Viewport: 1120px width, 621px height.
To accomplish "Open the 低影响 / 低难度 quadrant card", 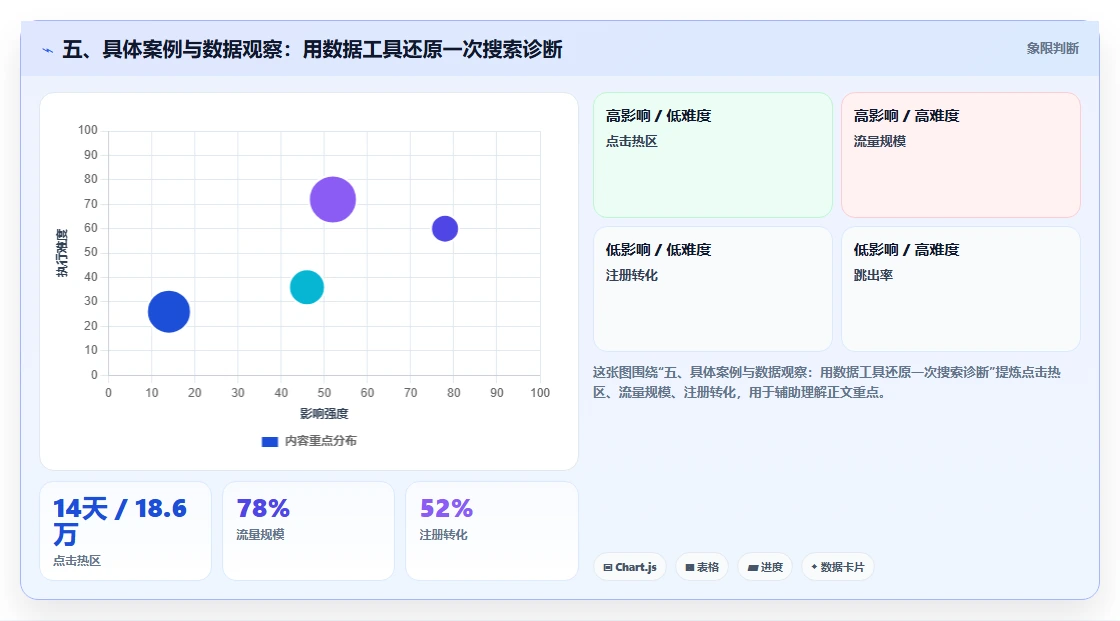I will [713, 289].
